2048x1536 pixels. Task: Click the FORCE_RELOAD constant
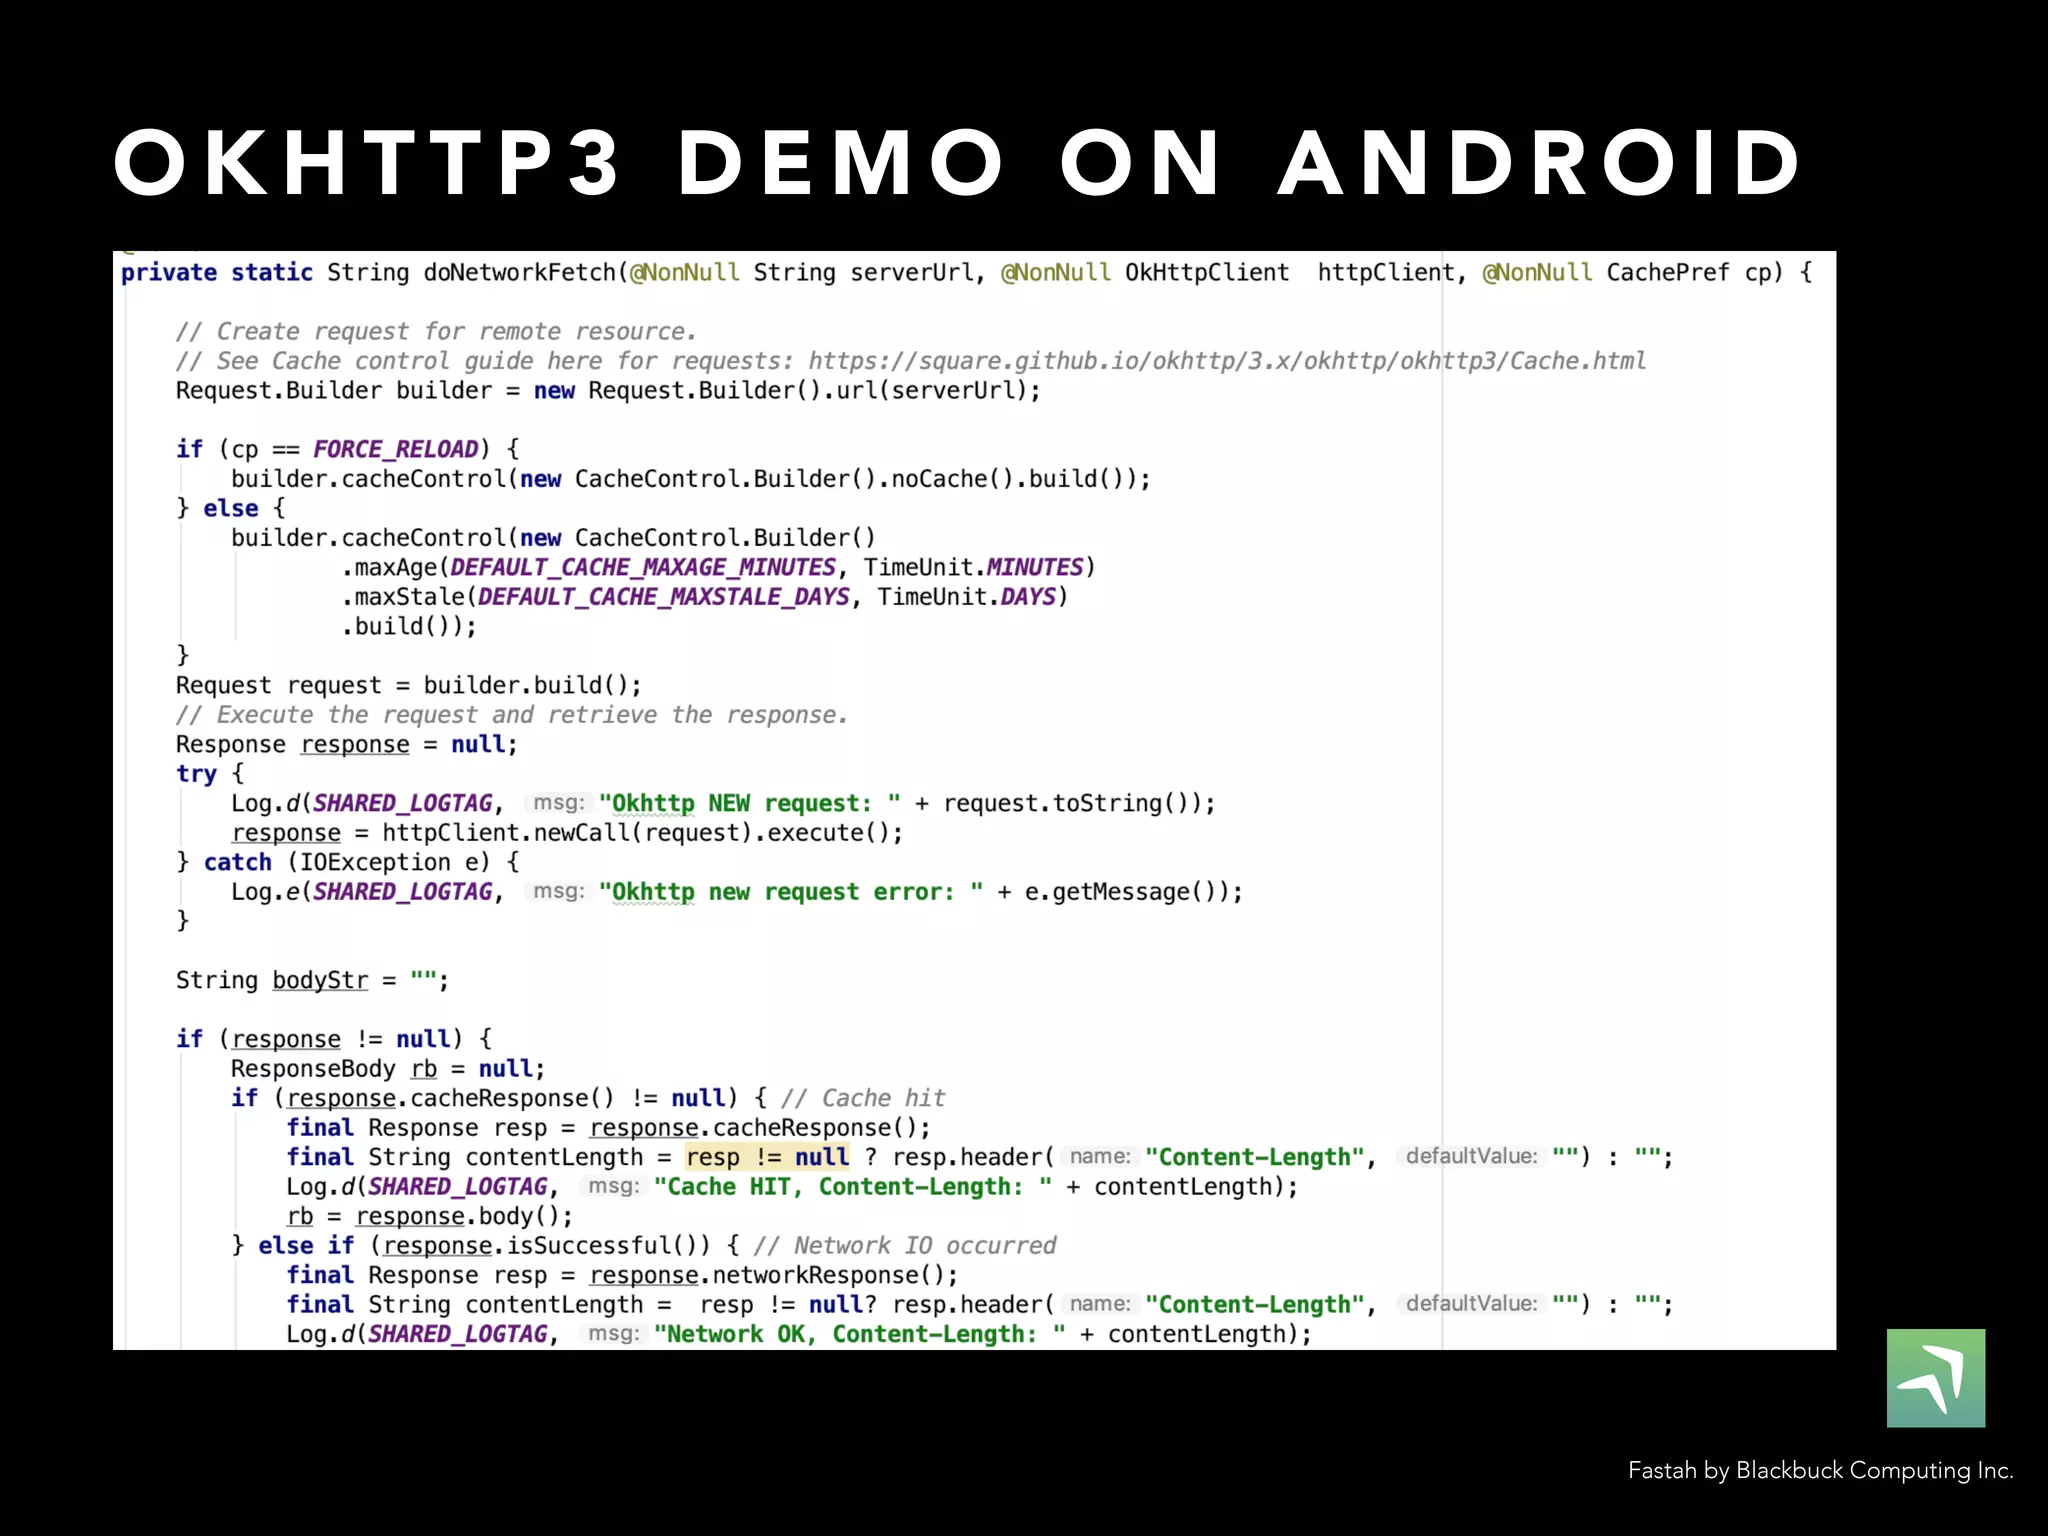pos(396,449)
